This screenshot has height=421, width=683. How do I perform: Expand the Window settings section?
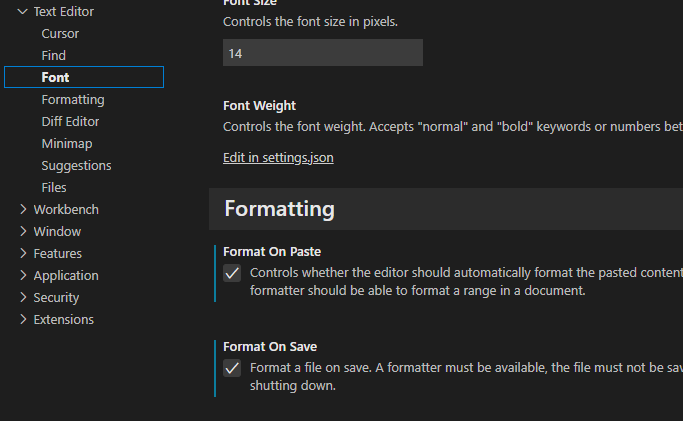23,231
